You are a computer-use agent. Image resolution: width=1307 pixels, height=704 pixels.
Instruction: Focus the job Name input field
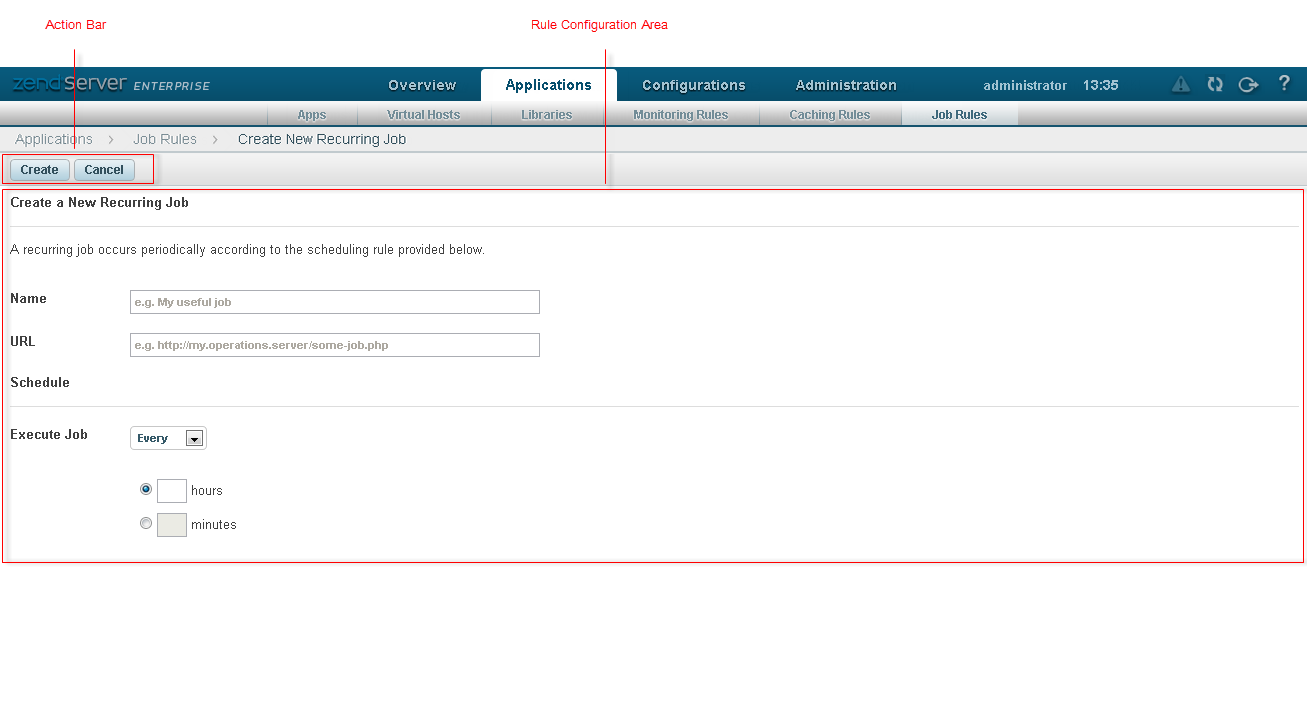(335, 302)
